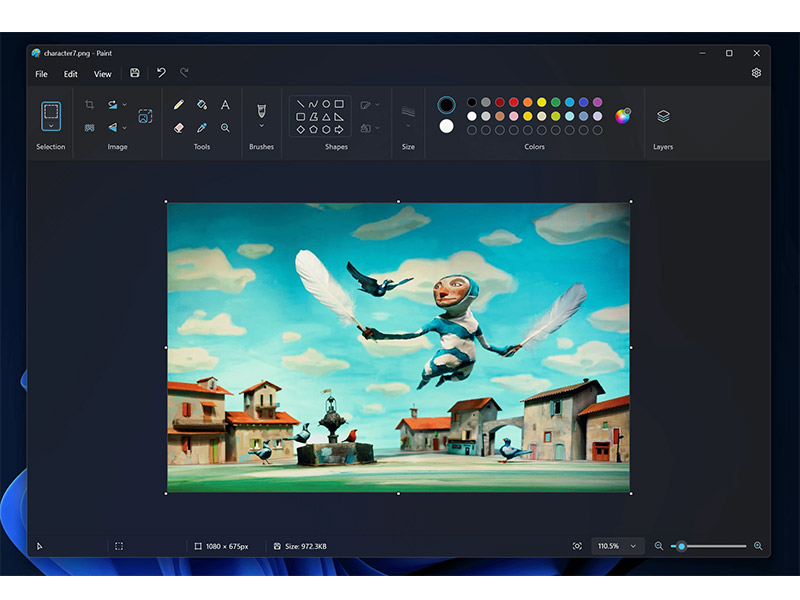This screenshot has width=800, height=600.
Task: Click the Crop icon
Action: (89, 105)
